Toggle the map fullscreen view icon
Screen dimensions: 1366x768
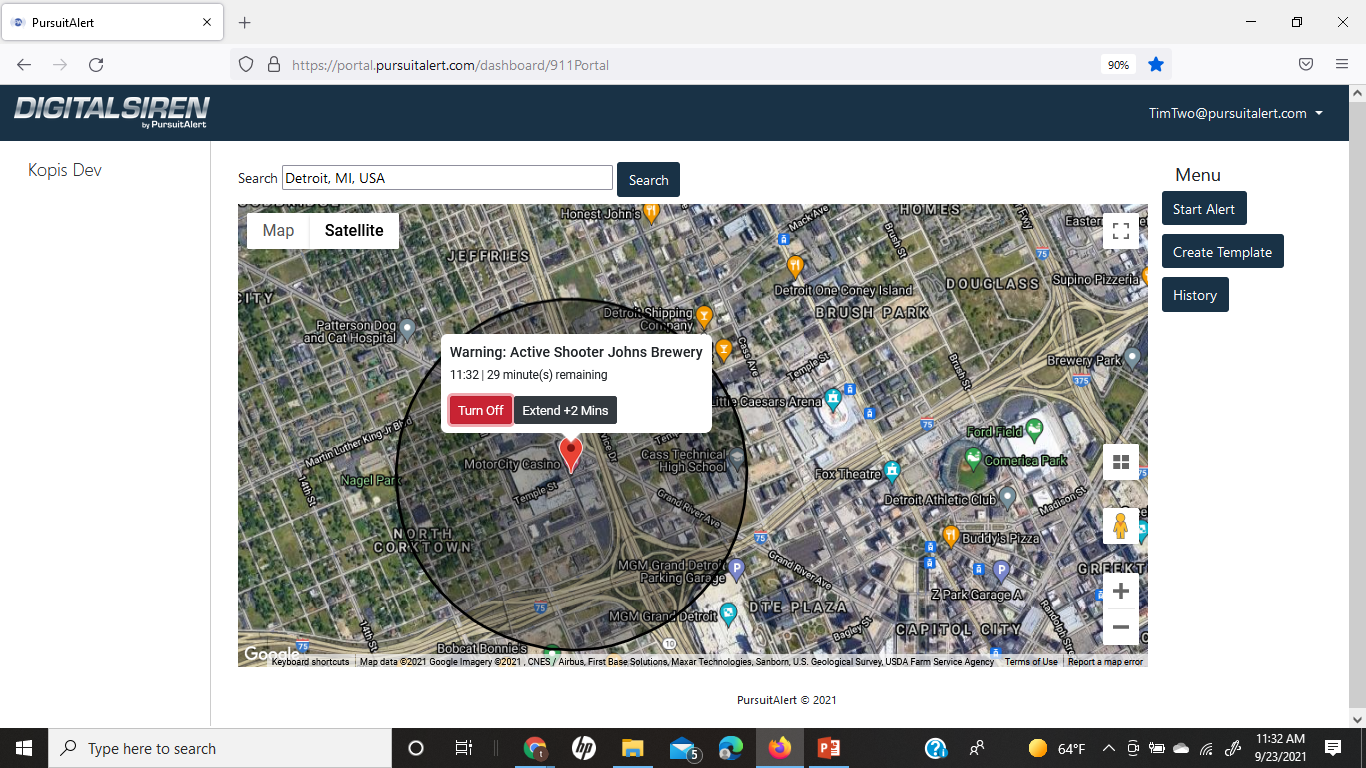pos(1121,231)
